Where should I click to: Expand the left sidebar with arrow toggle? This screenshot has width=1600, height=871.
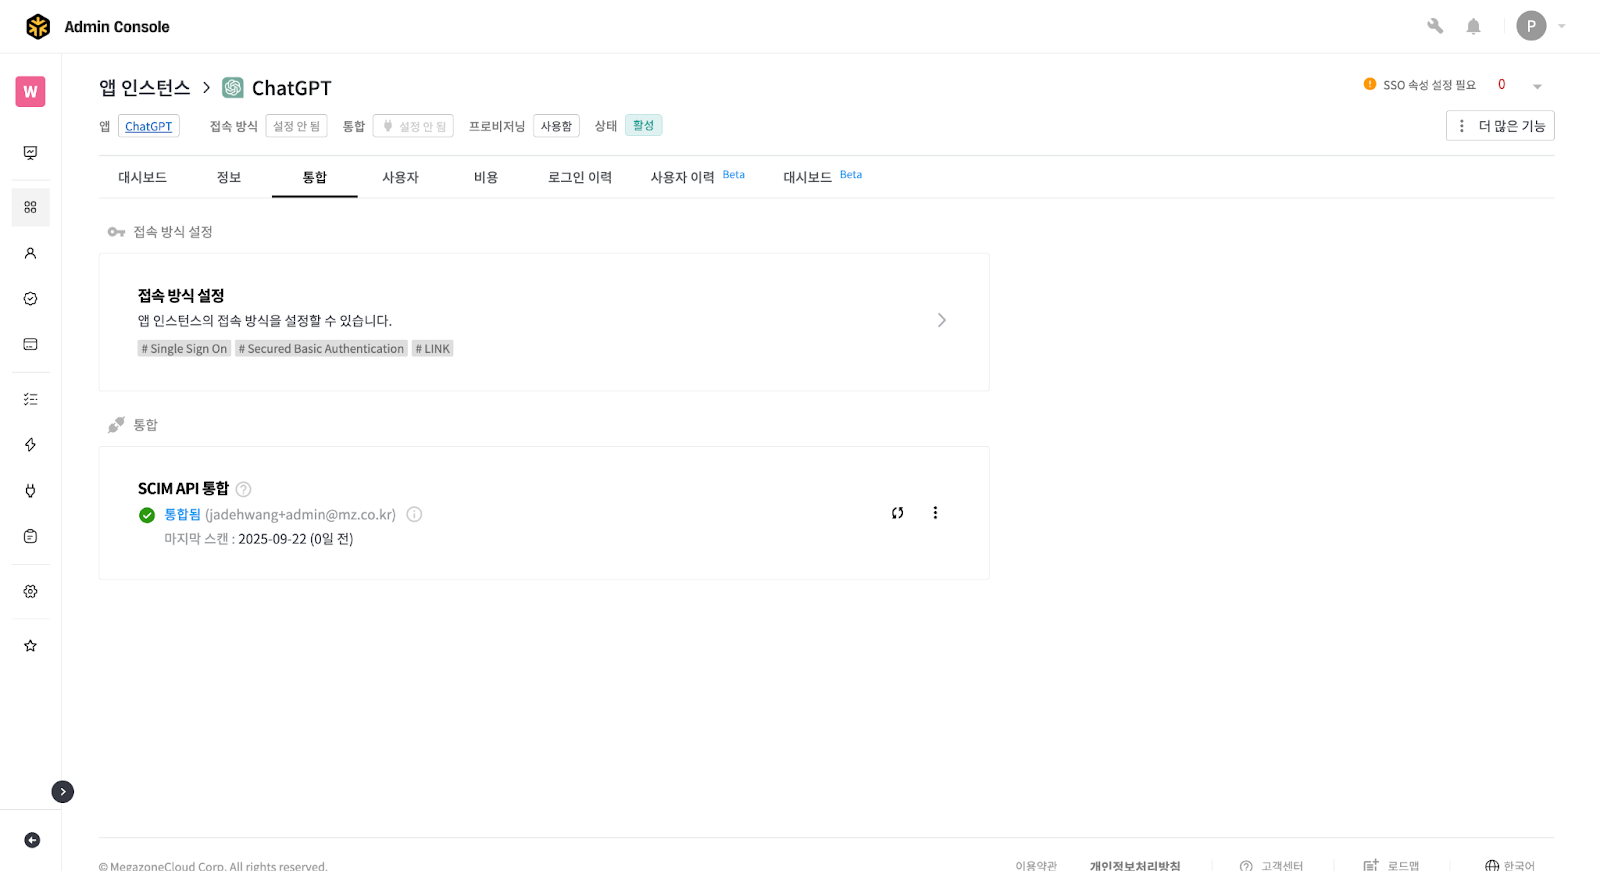(63, 791)
